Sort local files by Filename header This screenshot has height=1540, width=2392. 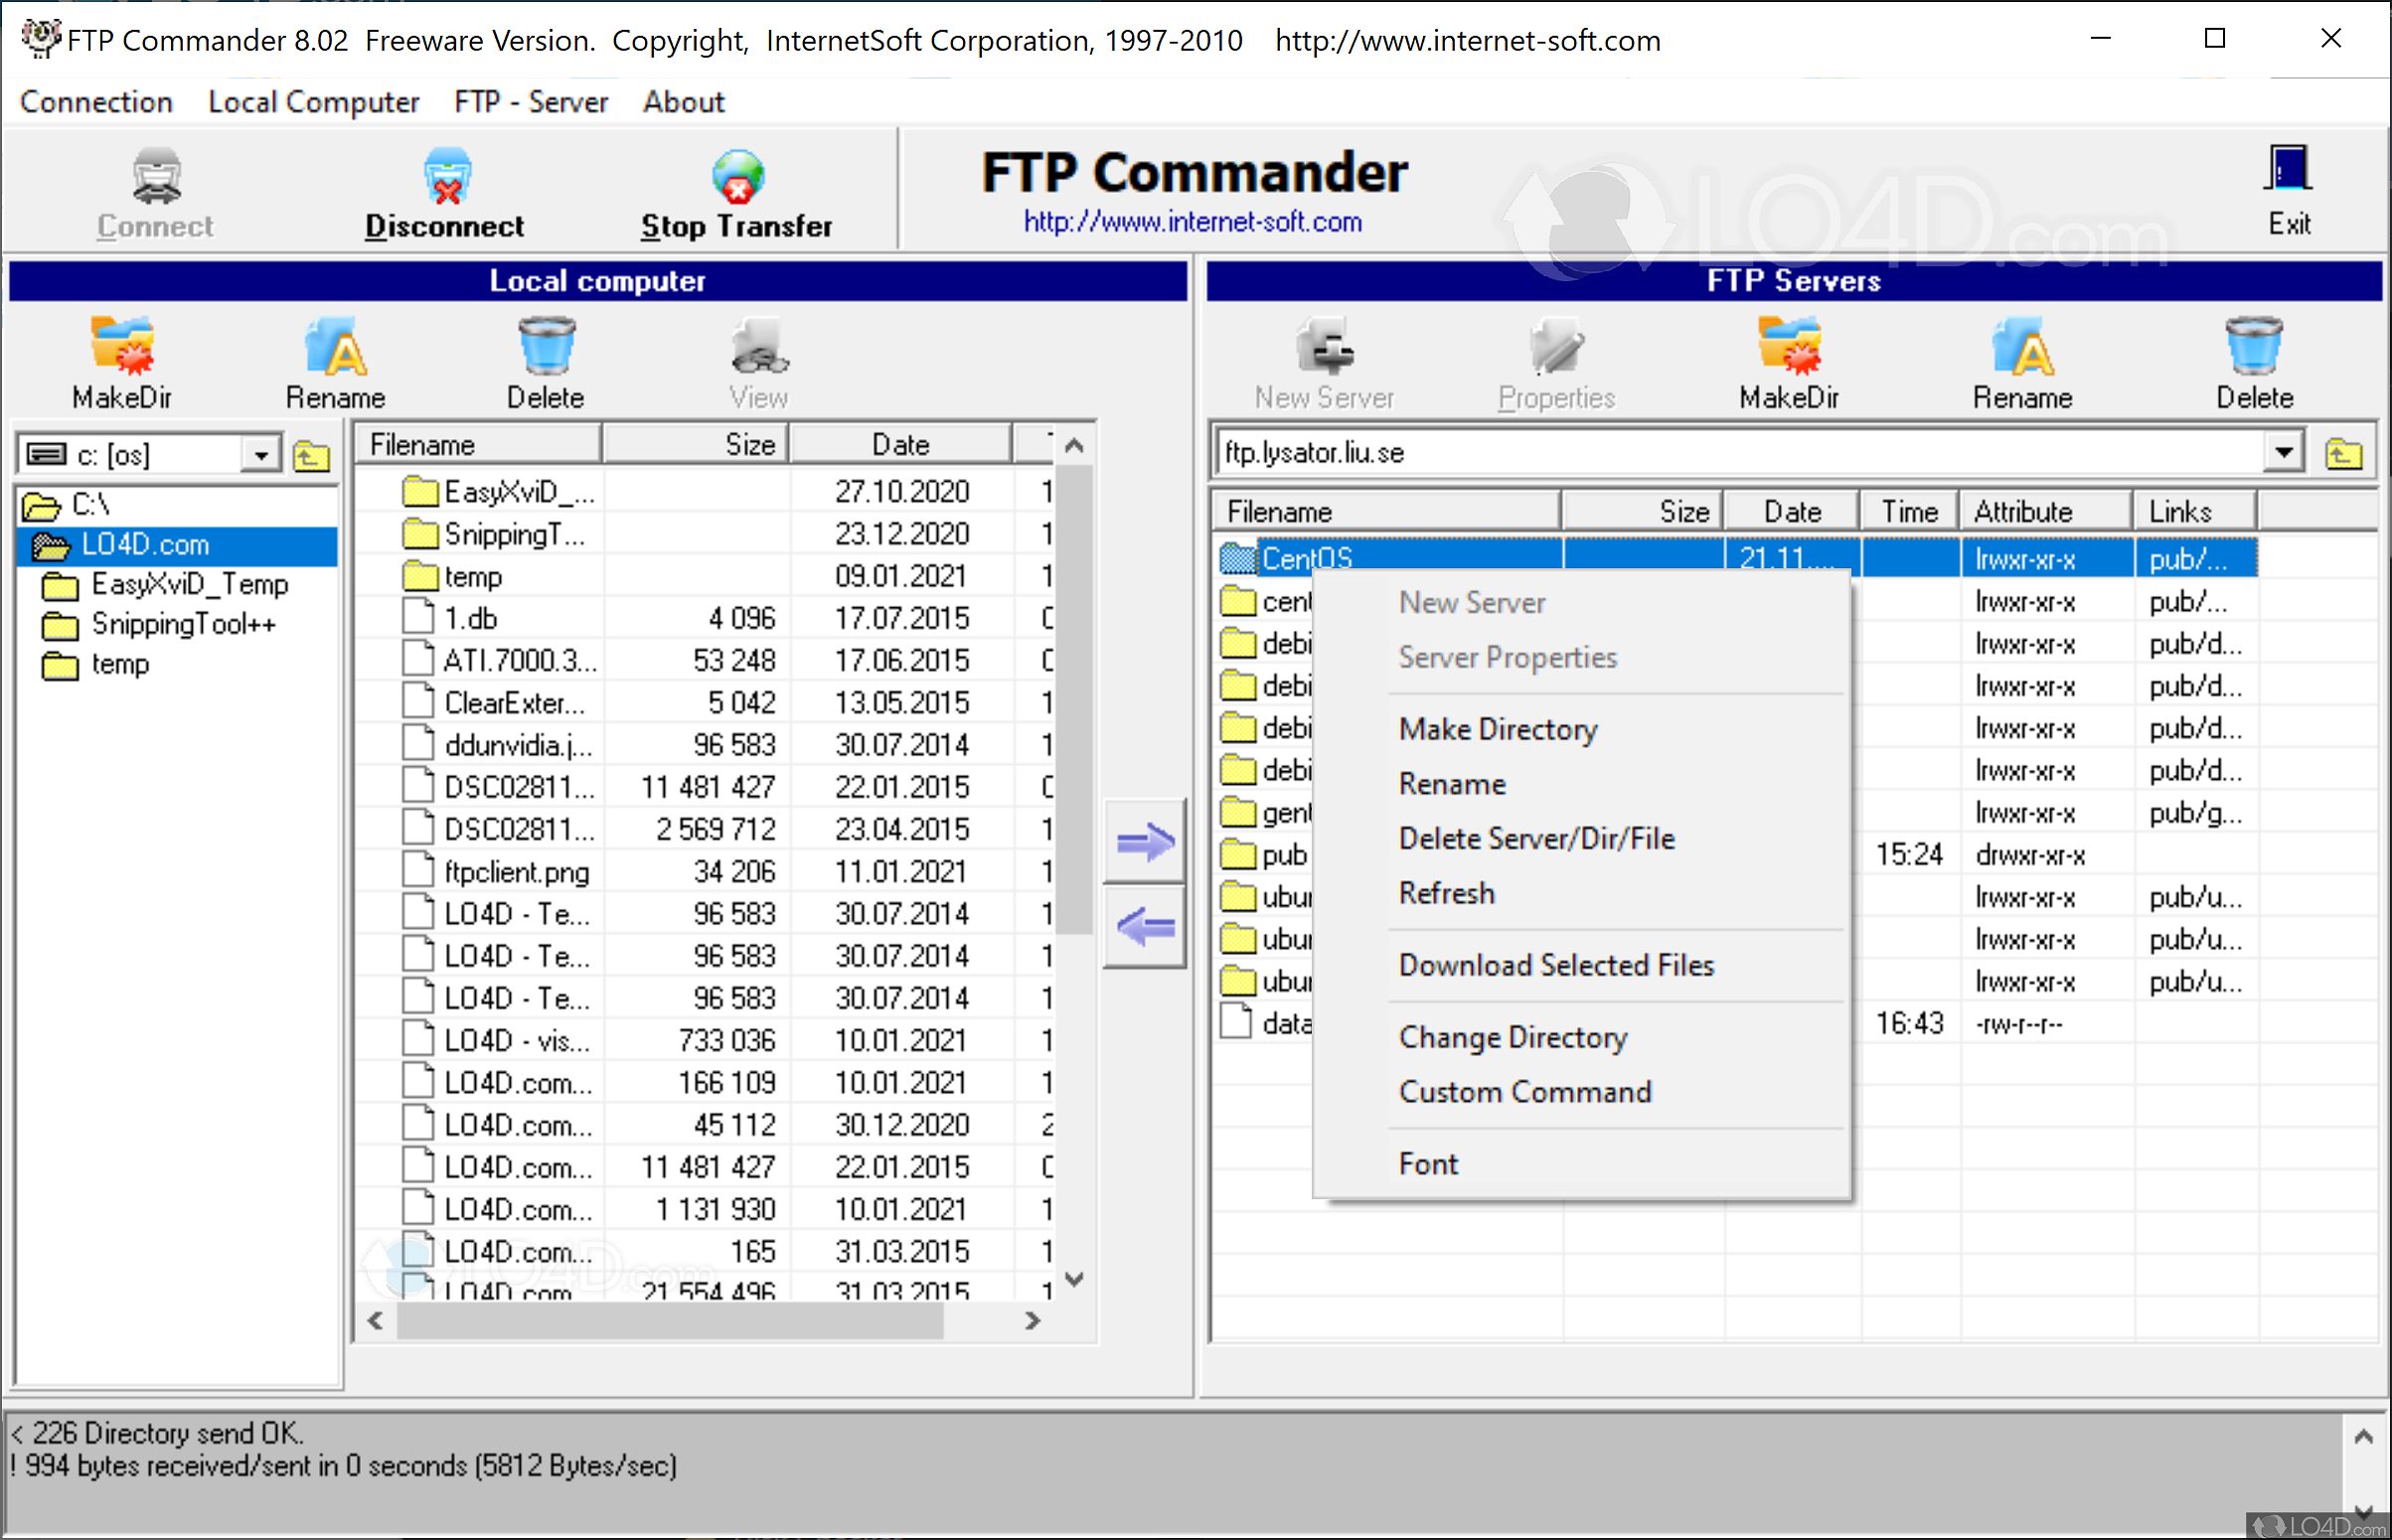[480, 444]
